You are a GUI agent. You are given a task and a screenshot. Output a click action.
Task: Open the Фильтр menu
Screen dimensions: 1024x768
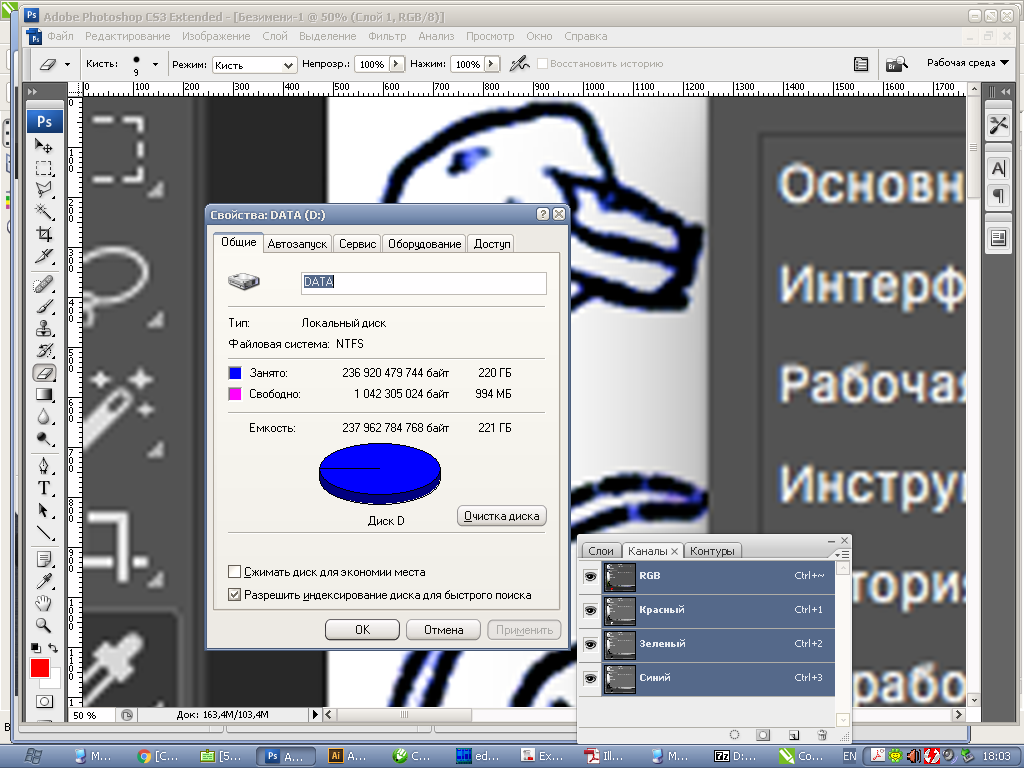click(387, 37)
